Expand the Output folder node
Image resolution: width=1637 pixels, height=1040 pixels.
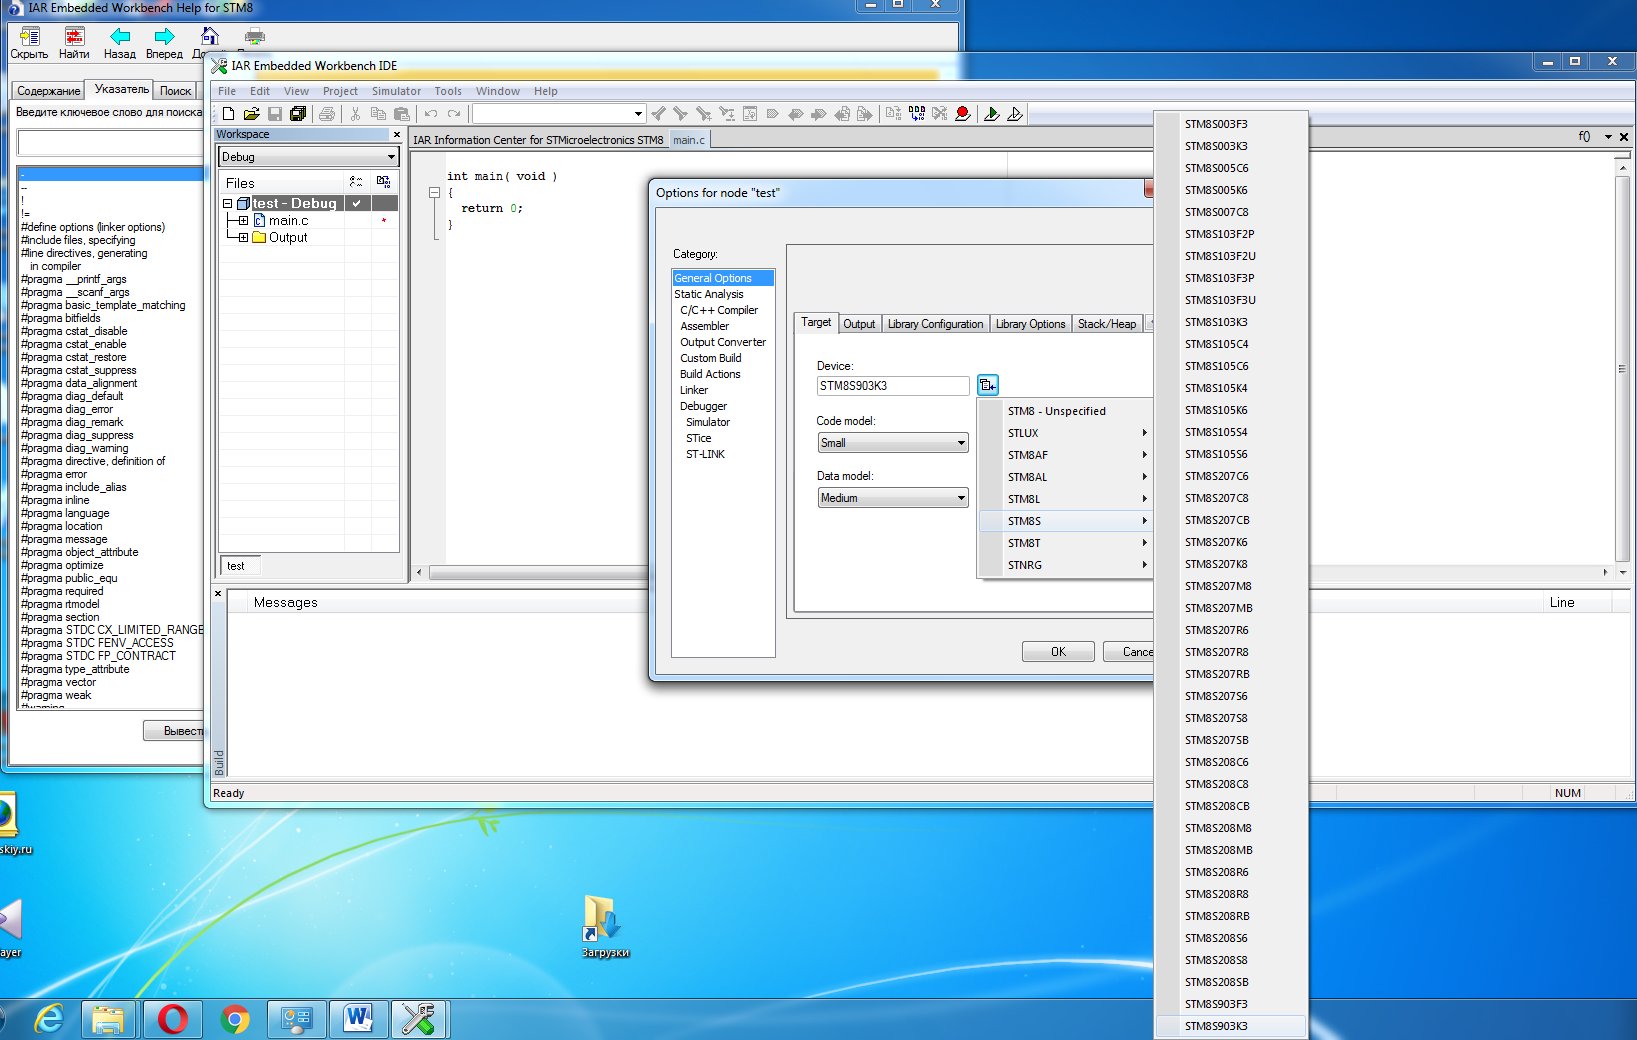[243, 237]
